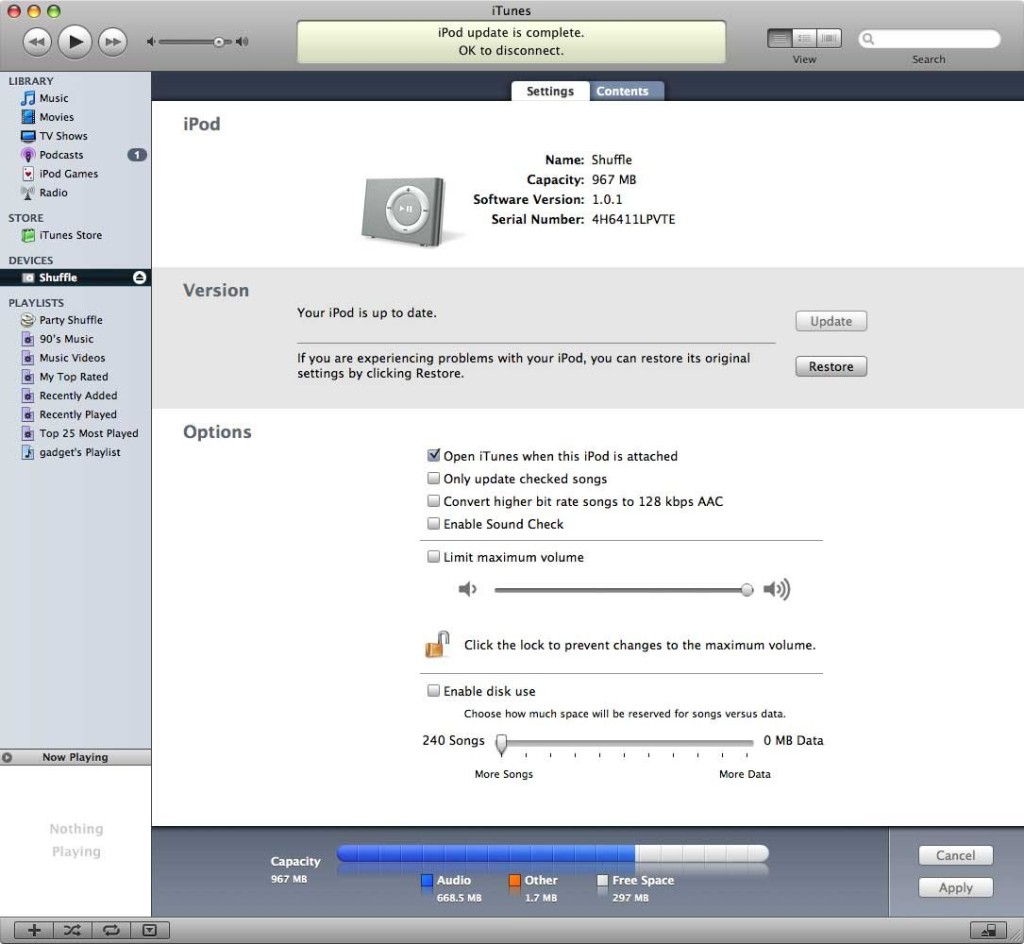Toggle repeat playback mode

point(111,930)
